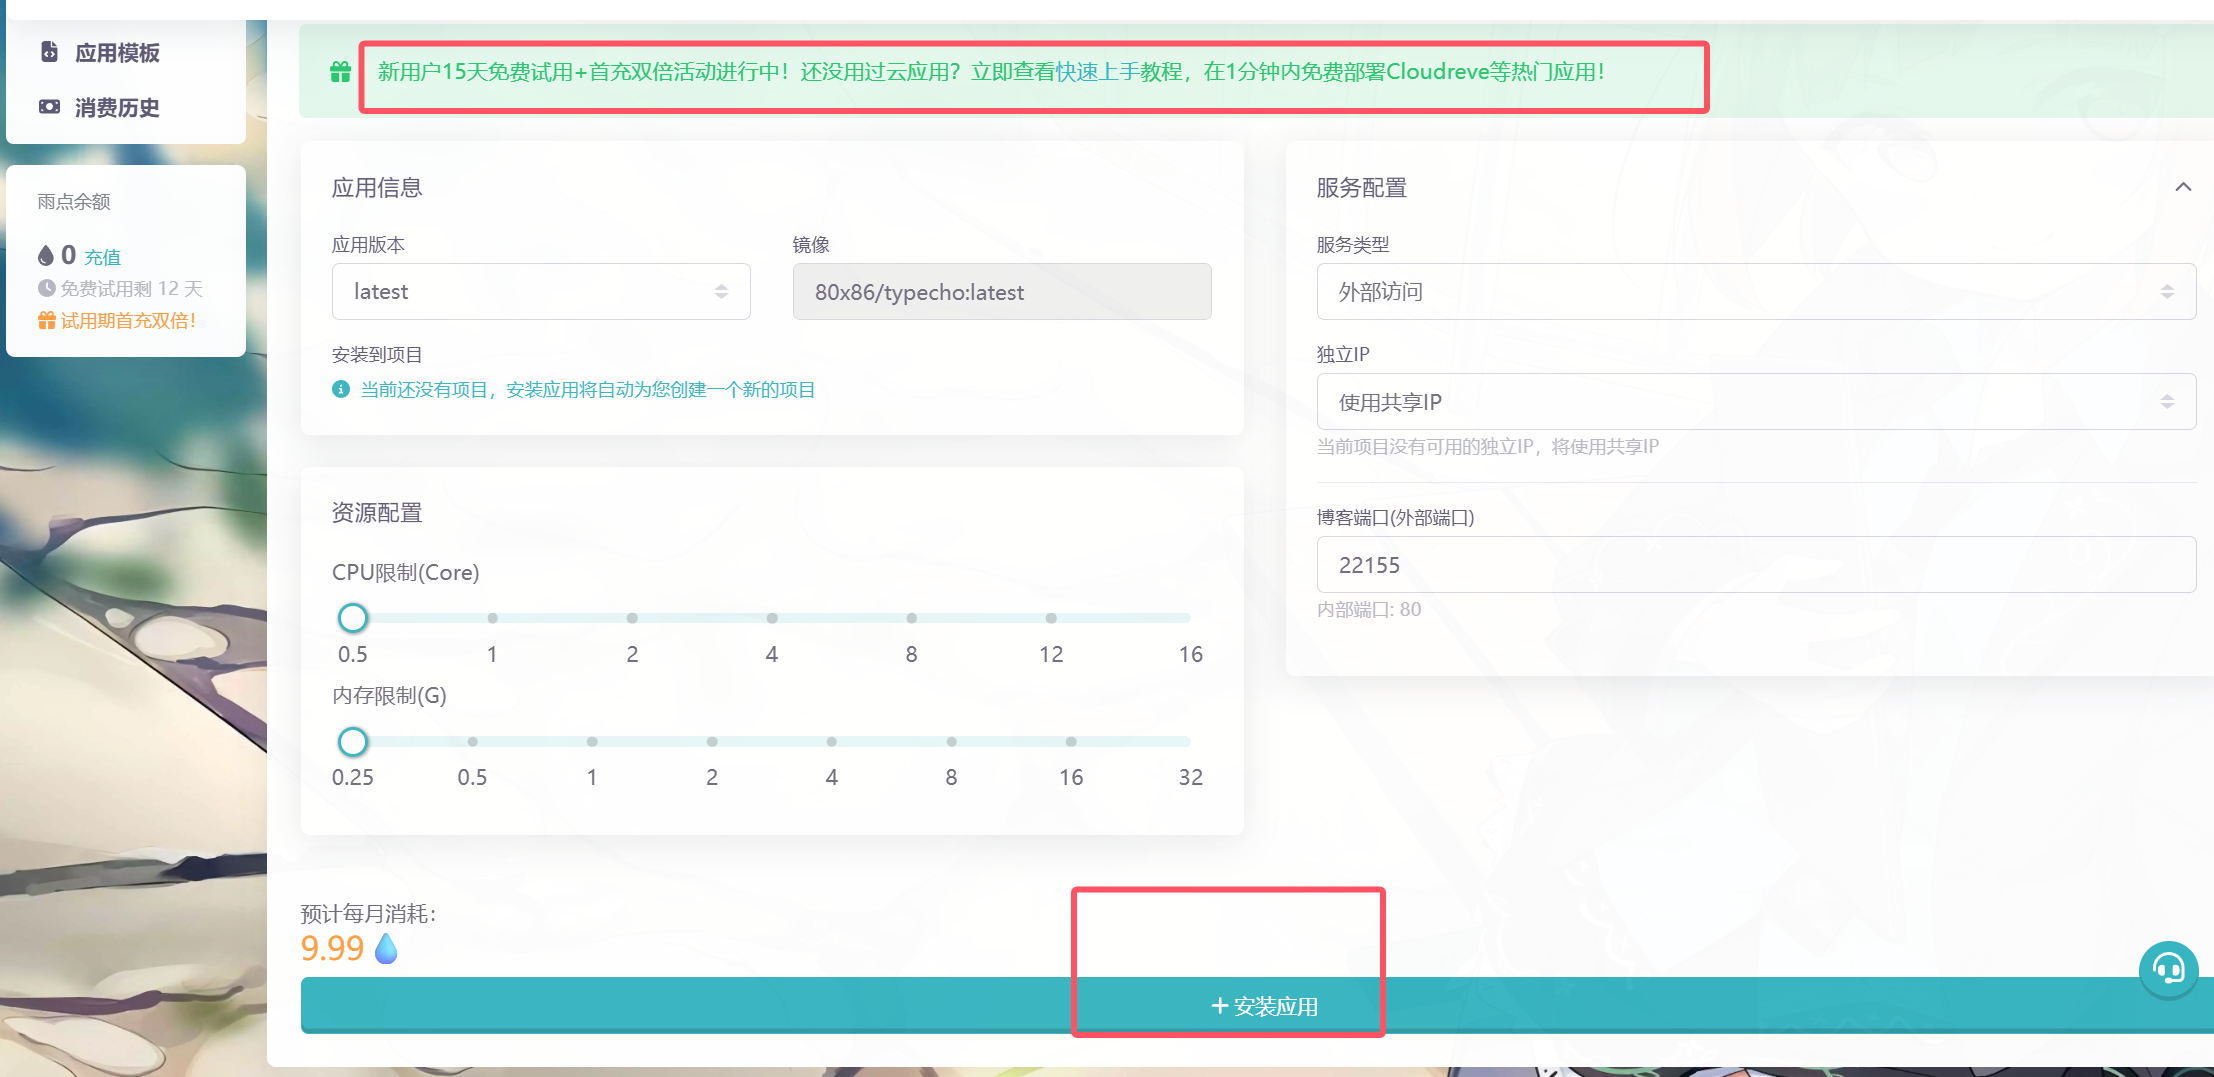Click the 内存限制(G) label
This screenshot has width=2214, height=1077.
[389, 695]
